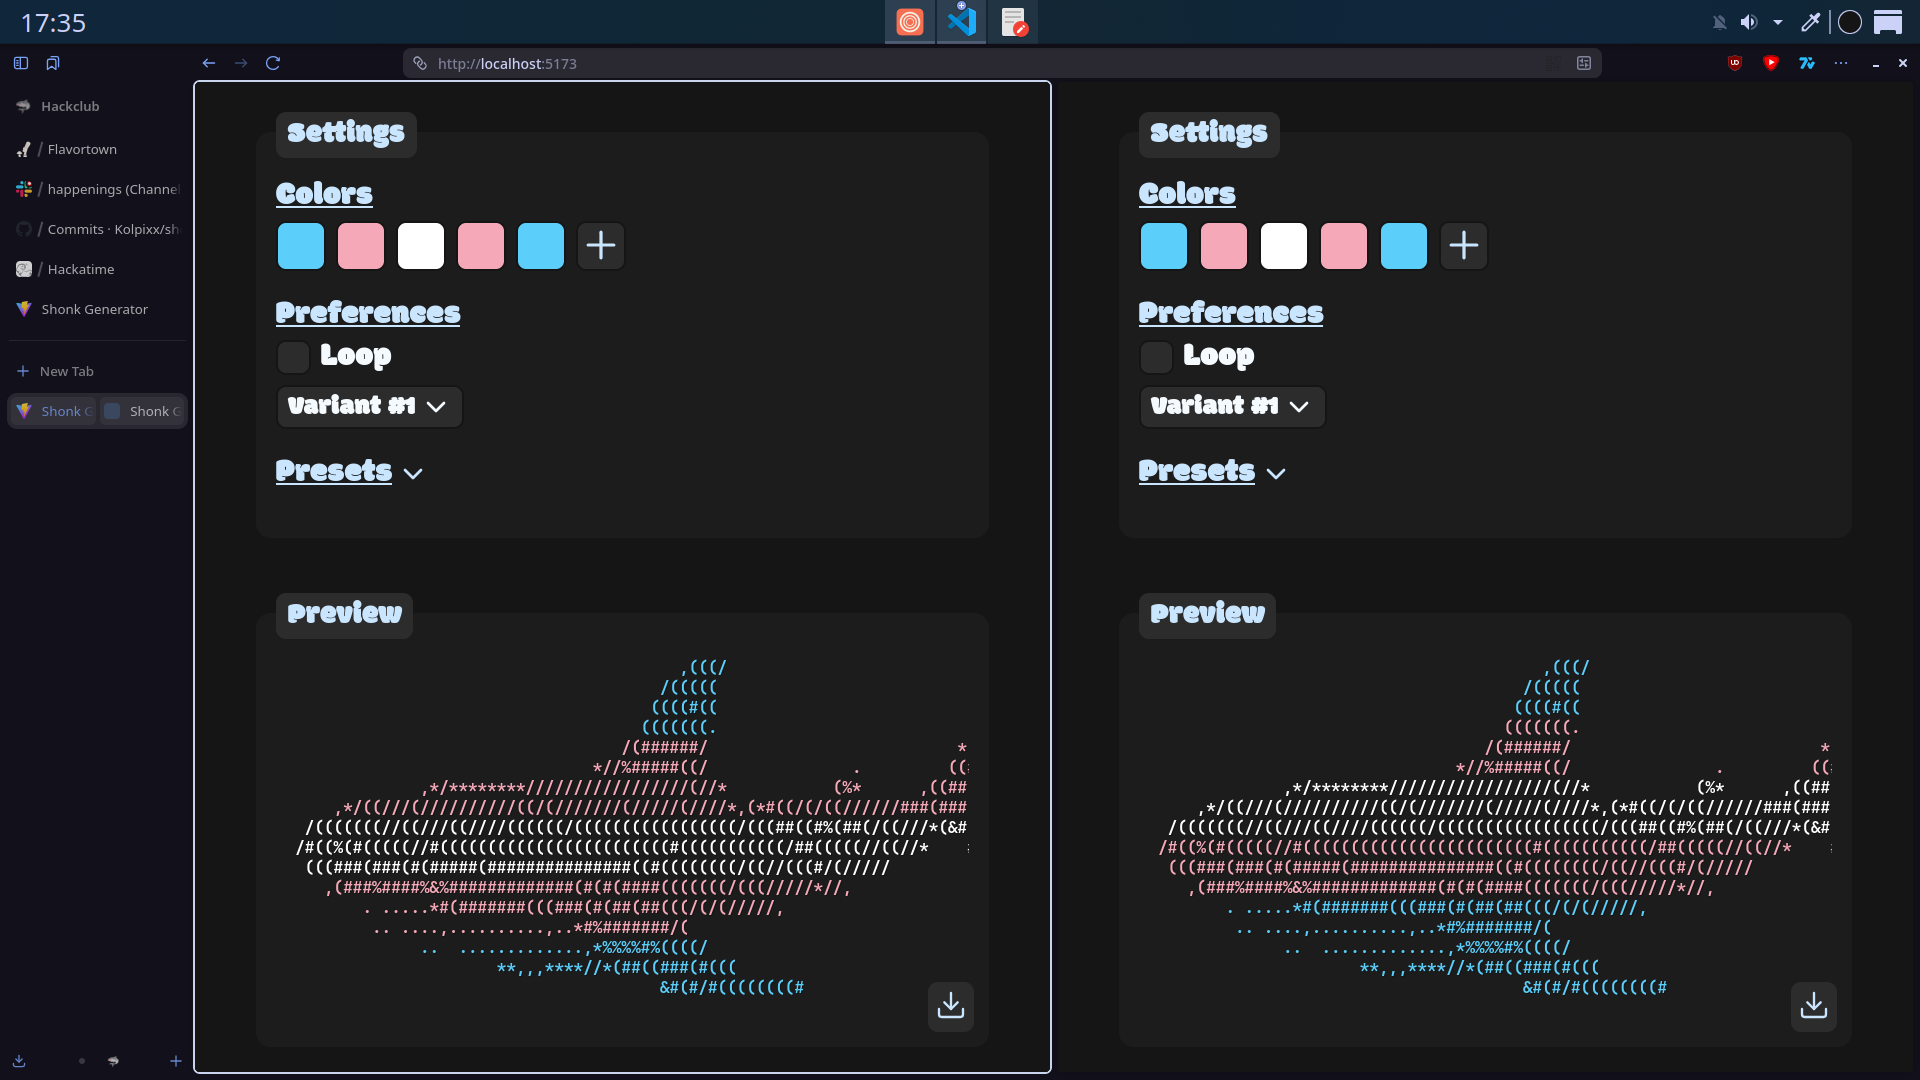Open Shonk Generator pinned tab

tap(94, 309)
